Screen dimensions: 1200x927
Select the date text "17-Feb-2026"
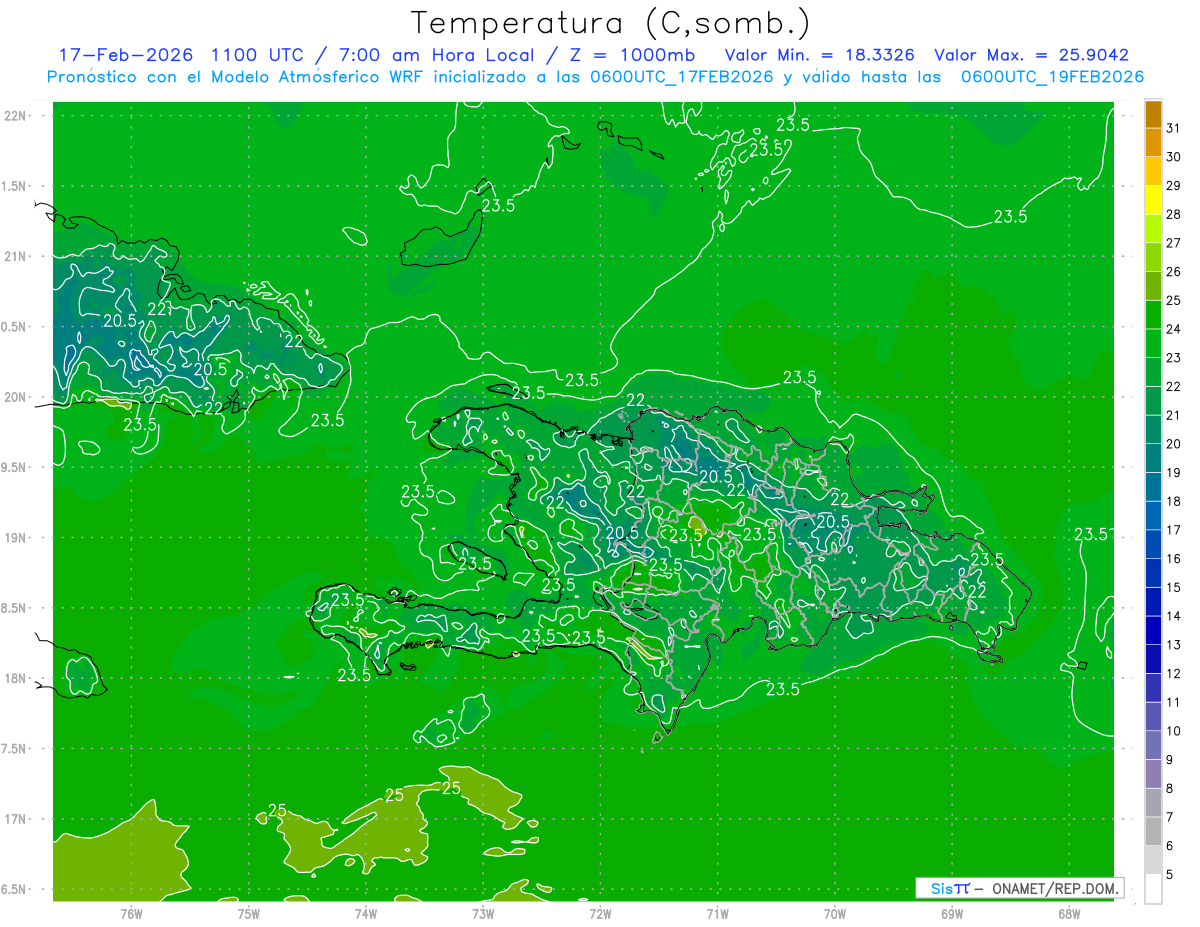126,55
